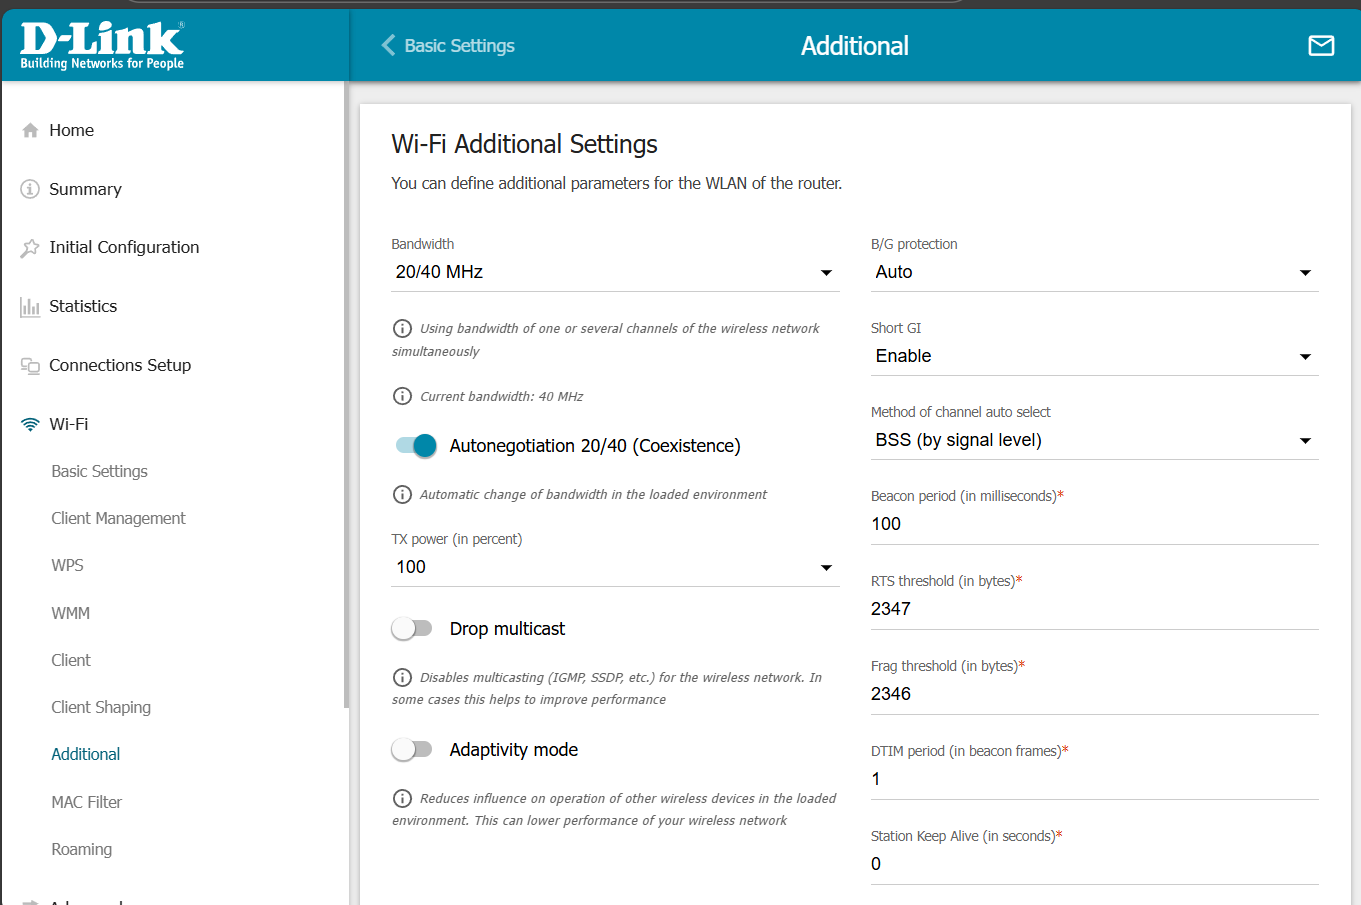Click the Connections Setup icon
The width and height of the screenshot is (1361, 905).
(x=30, y=366)
